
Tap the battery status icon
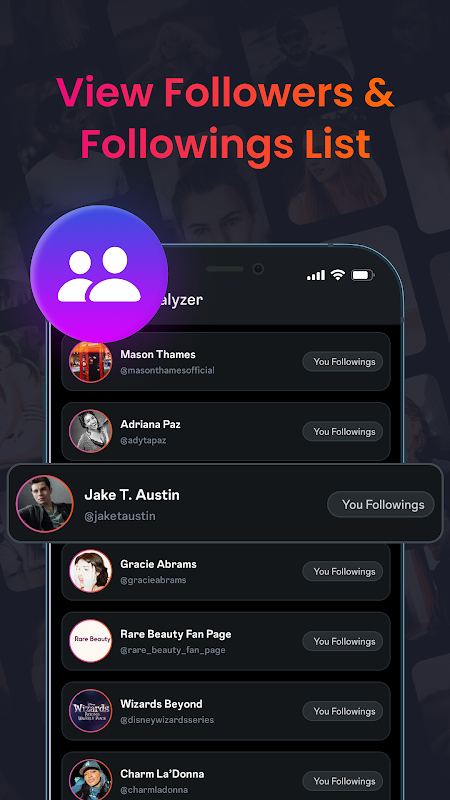click(363, 276)
